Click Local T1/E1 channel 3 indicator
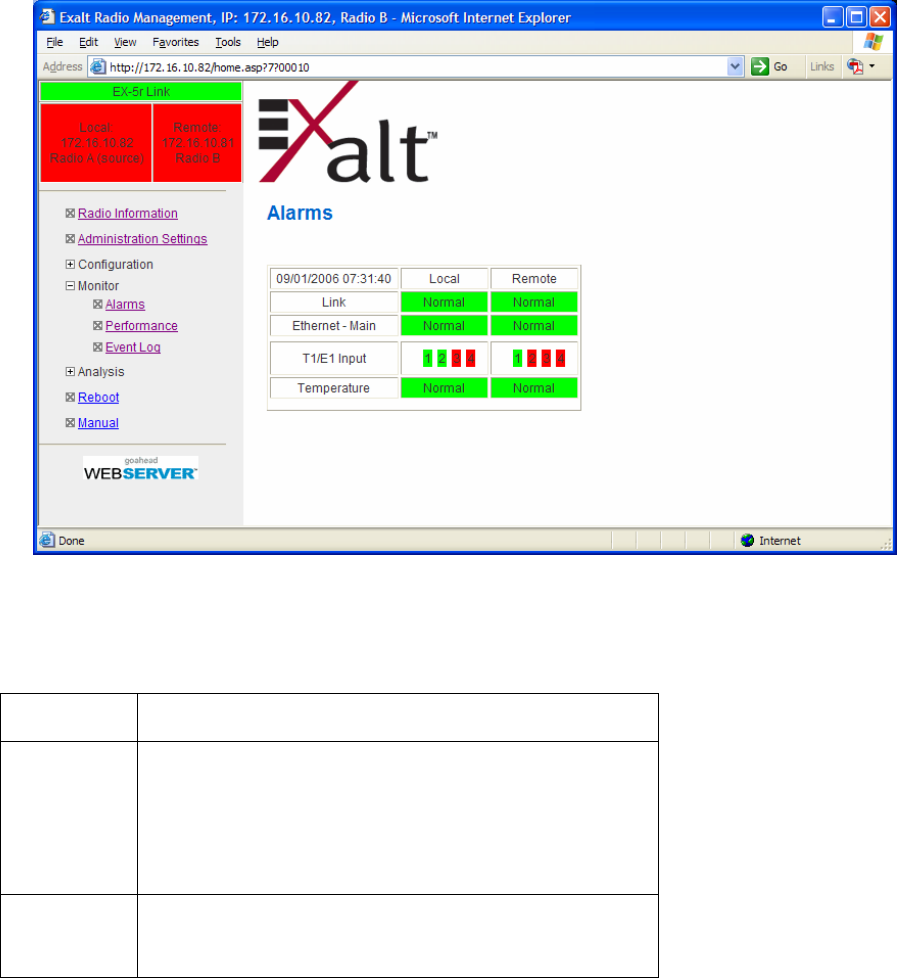This screenshot has width=897, height=978. 456,359
